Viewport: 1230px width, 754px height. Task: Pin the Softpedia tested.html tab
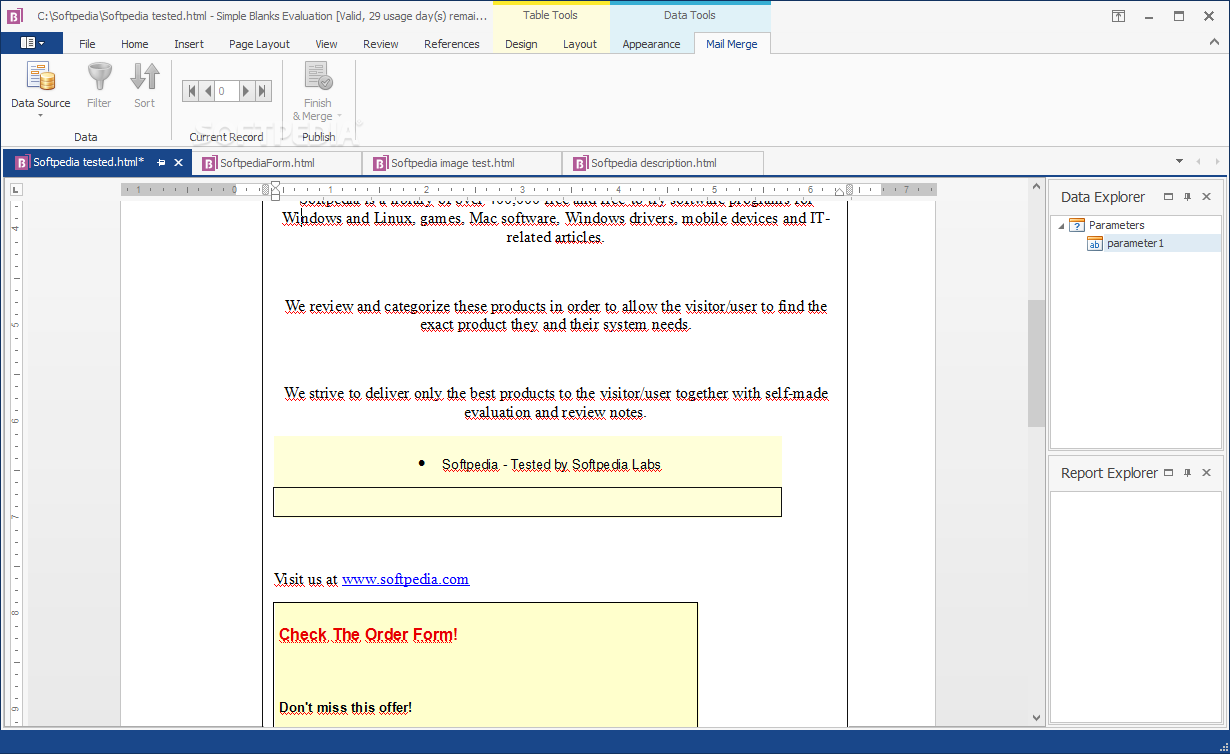tap(161, 162)
